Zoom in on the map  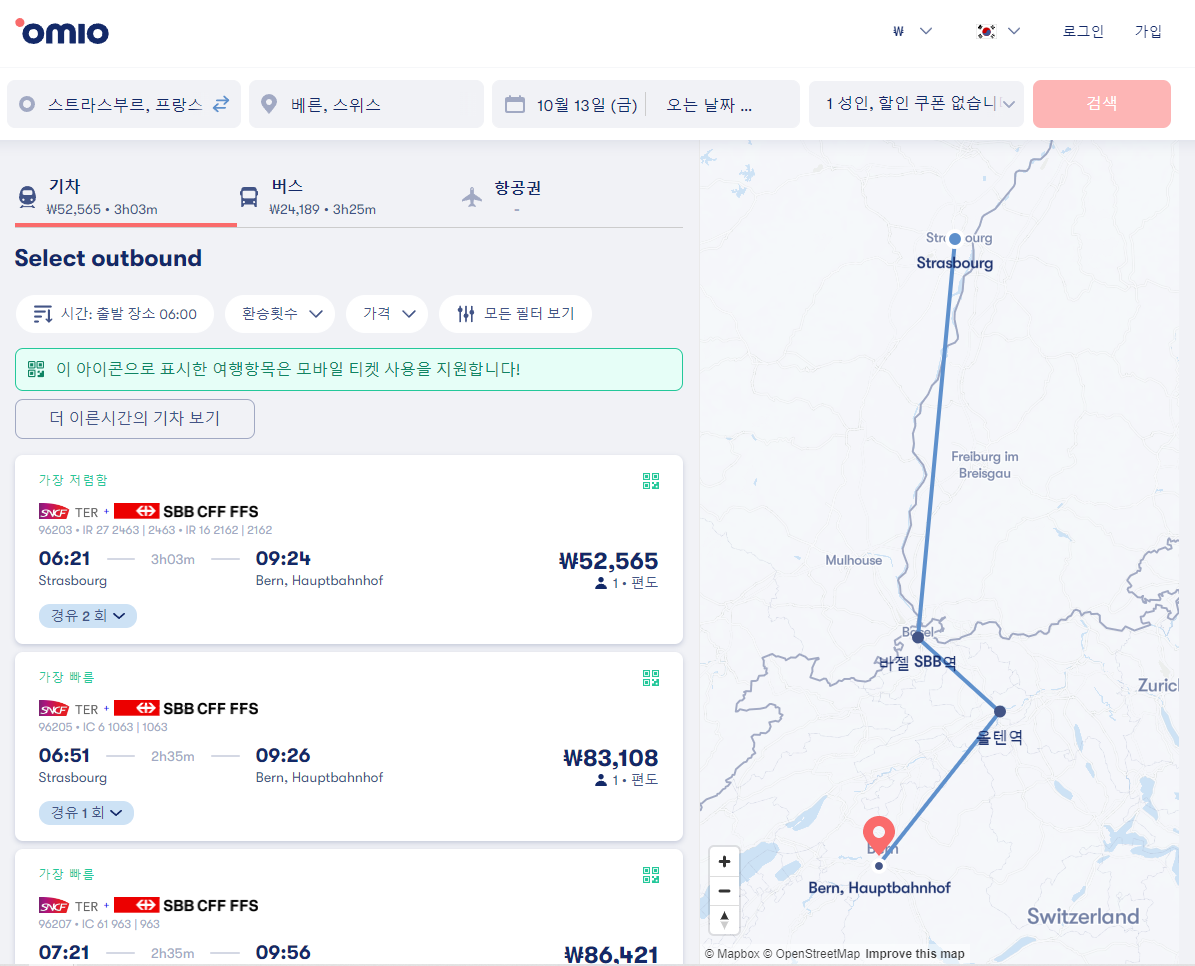(x=724, y=862)
